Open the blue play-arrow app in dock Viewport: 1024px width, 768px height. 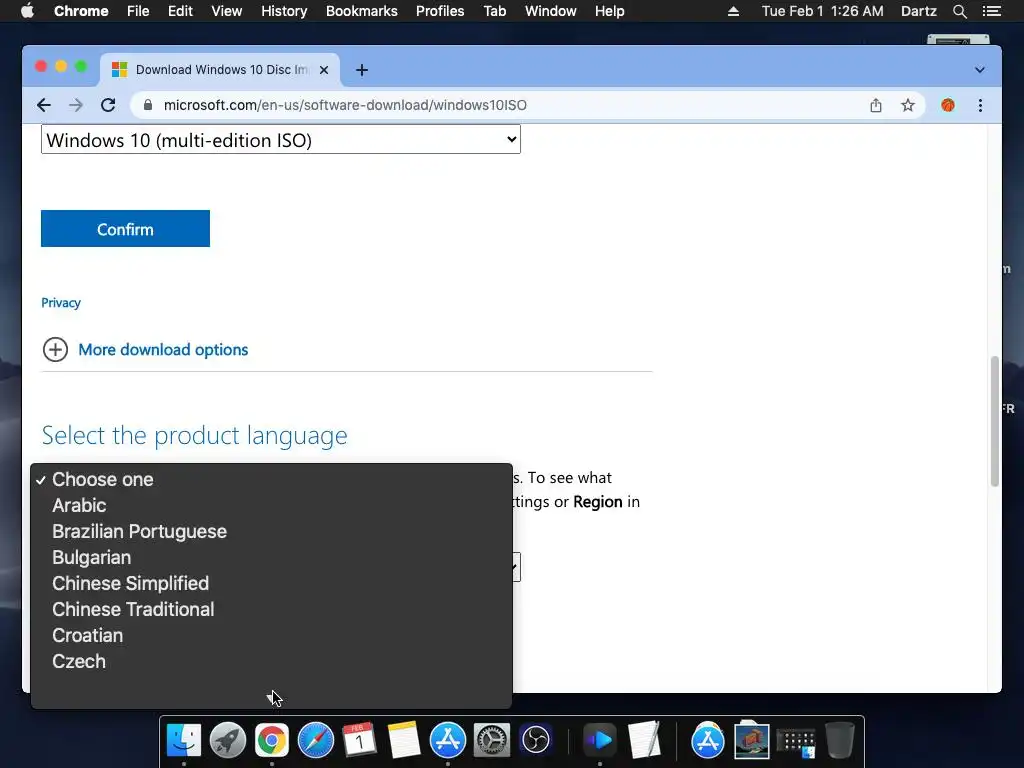(600, 740)
